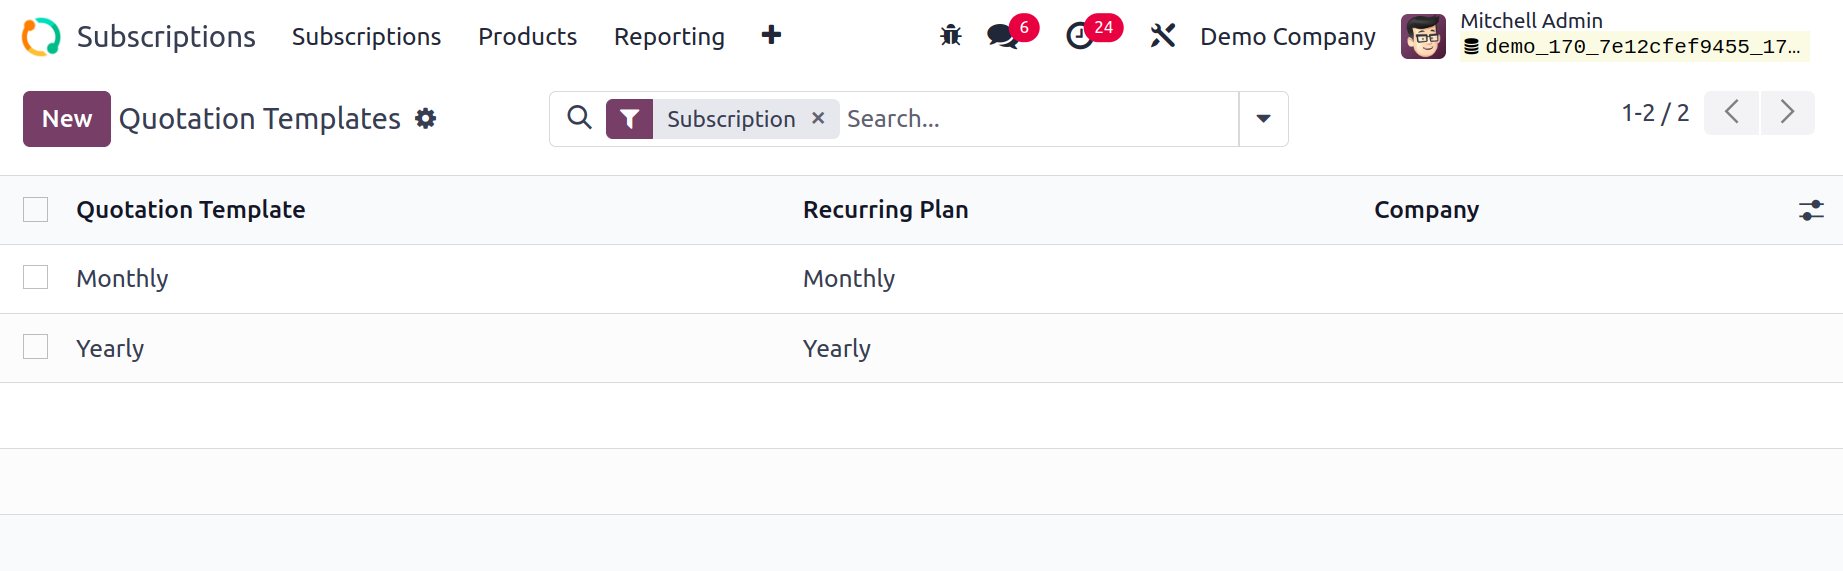Select all rows with the header checkbox

click(36, 210)
